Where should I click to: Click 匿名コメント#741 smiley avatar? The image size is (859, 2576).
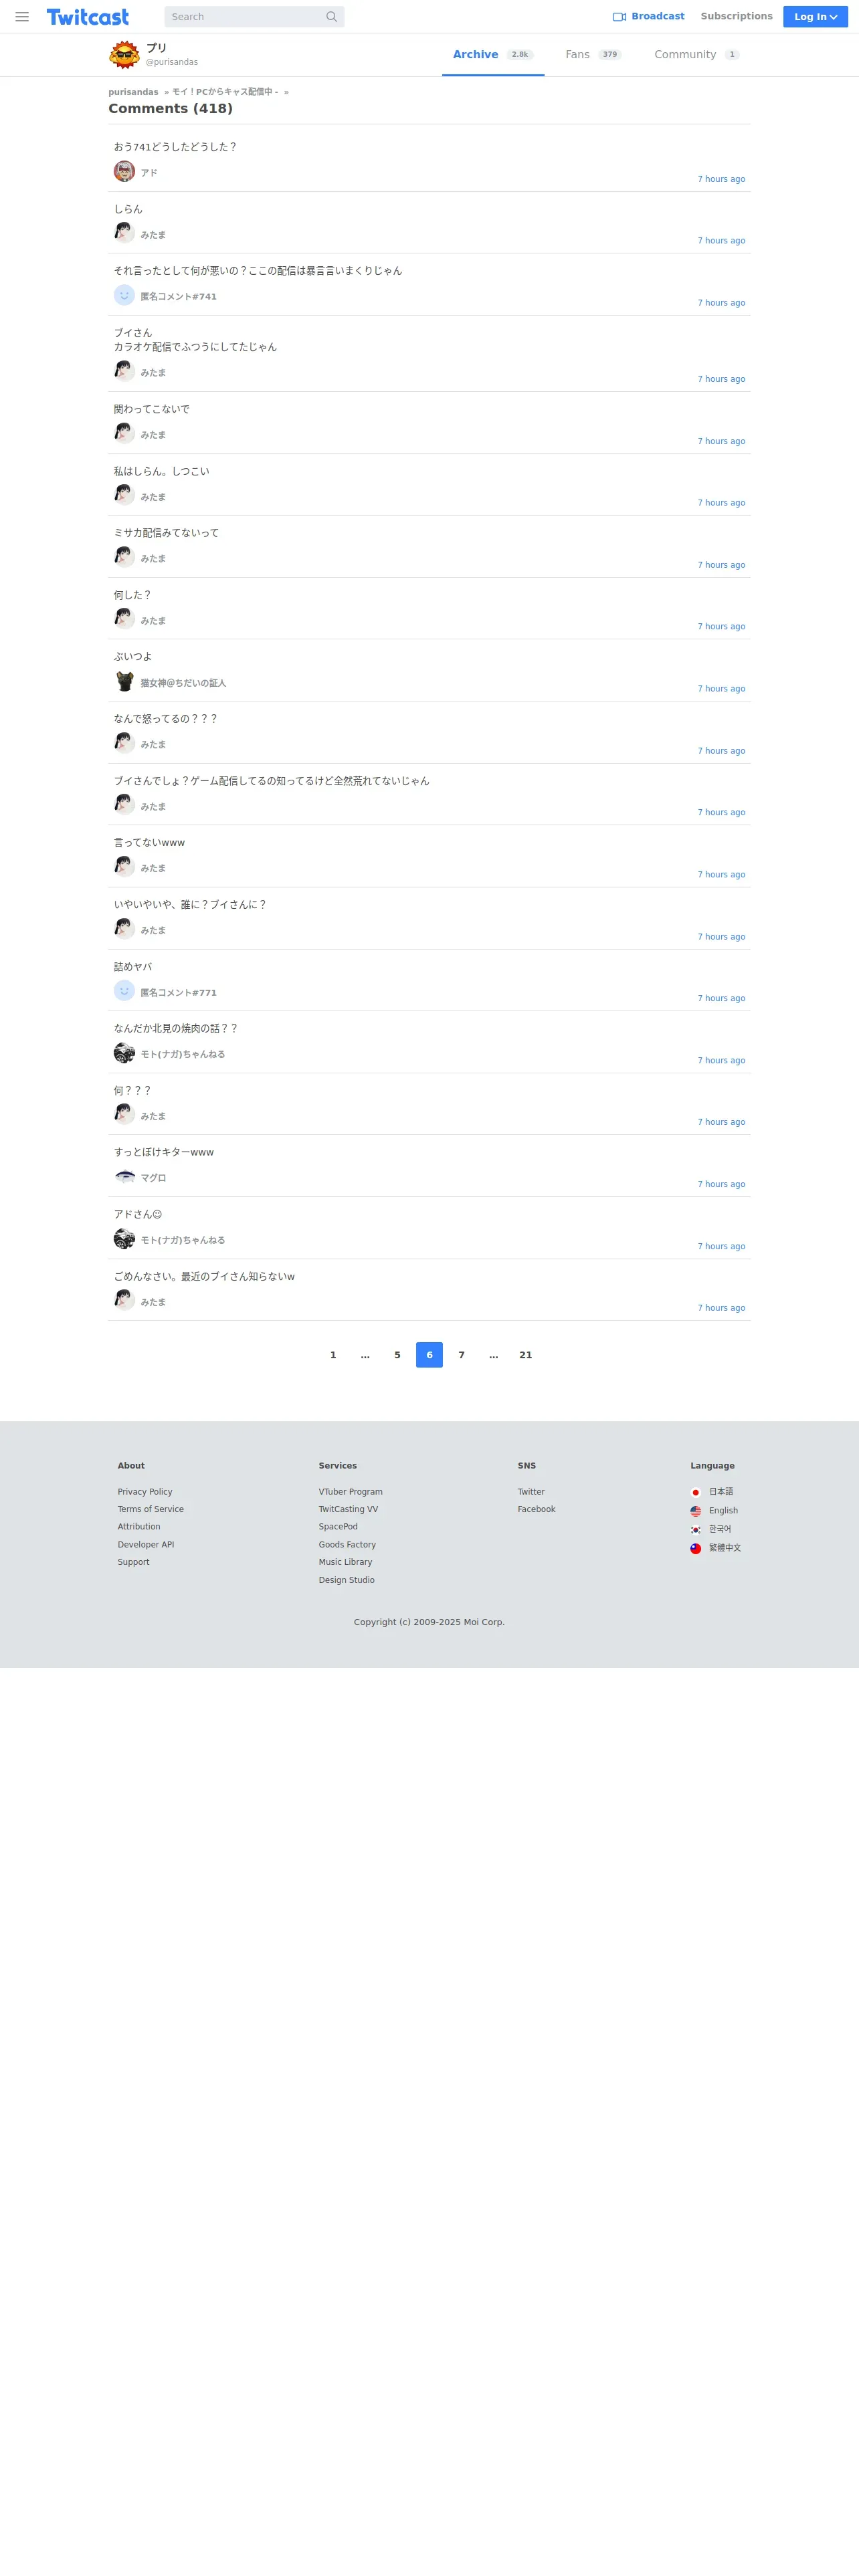coord(124,295)
